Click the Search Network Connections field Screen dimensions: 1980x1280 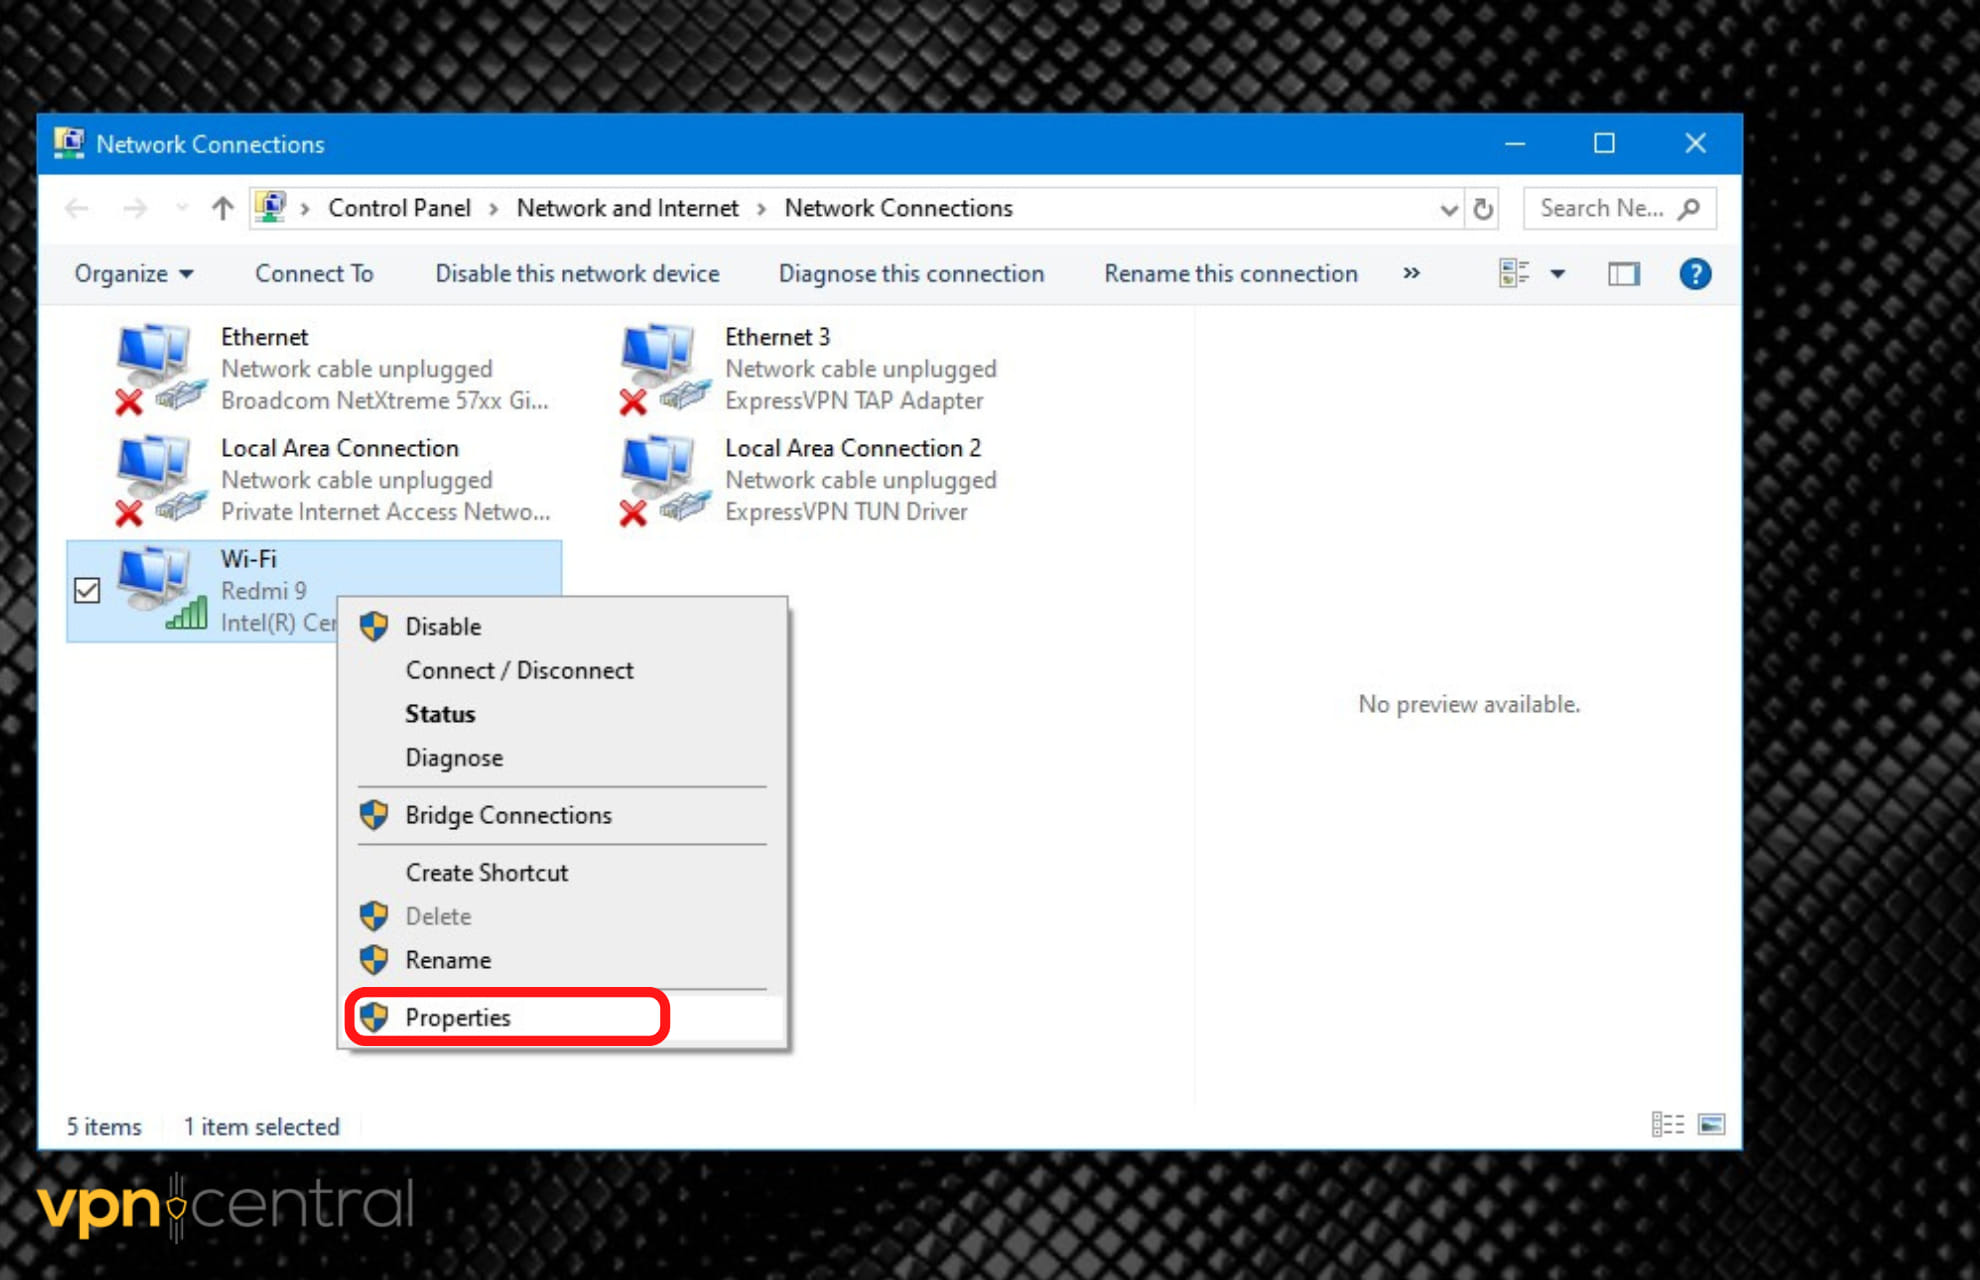(x=1603, y=208)
